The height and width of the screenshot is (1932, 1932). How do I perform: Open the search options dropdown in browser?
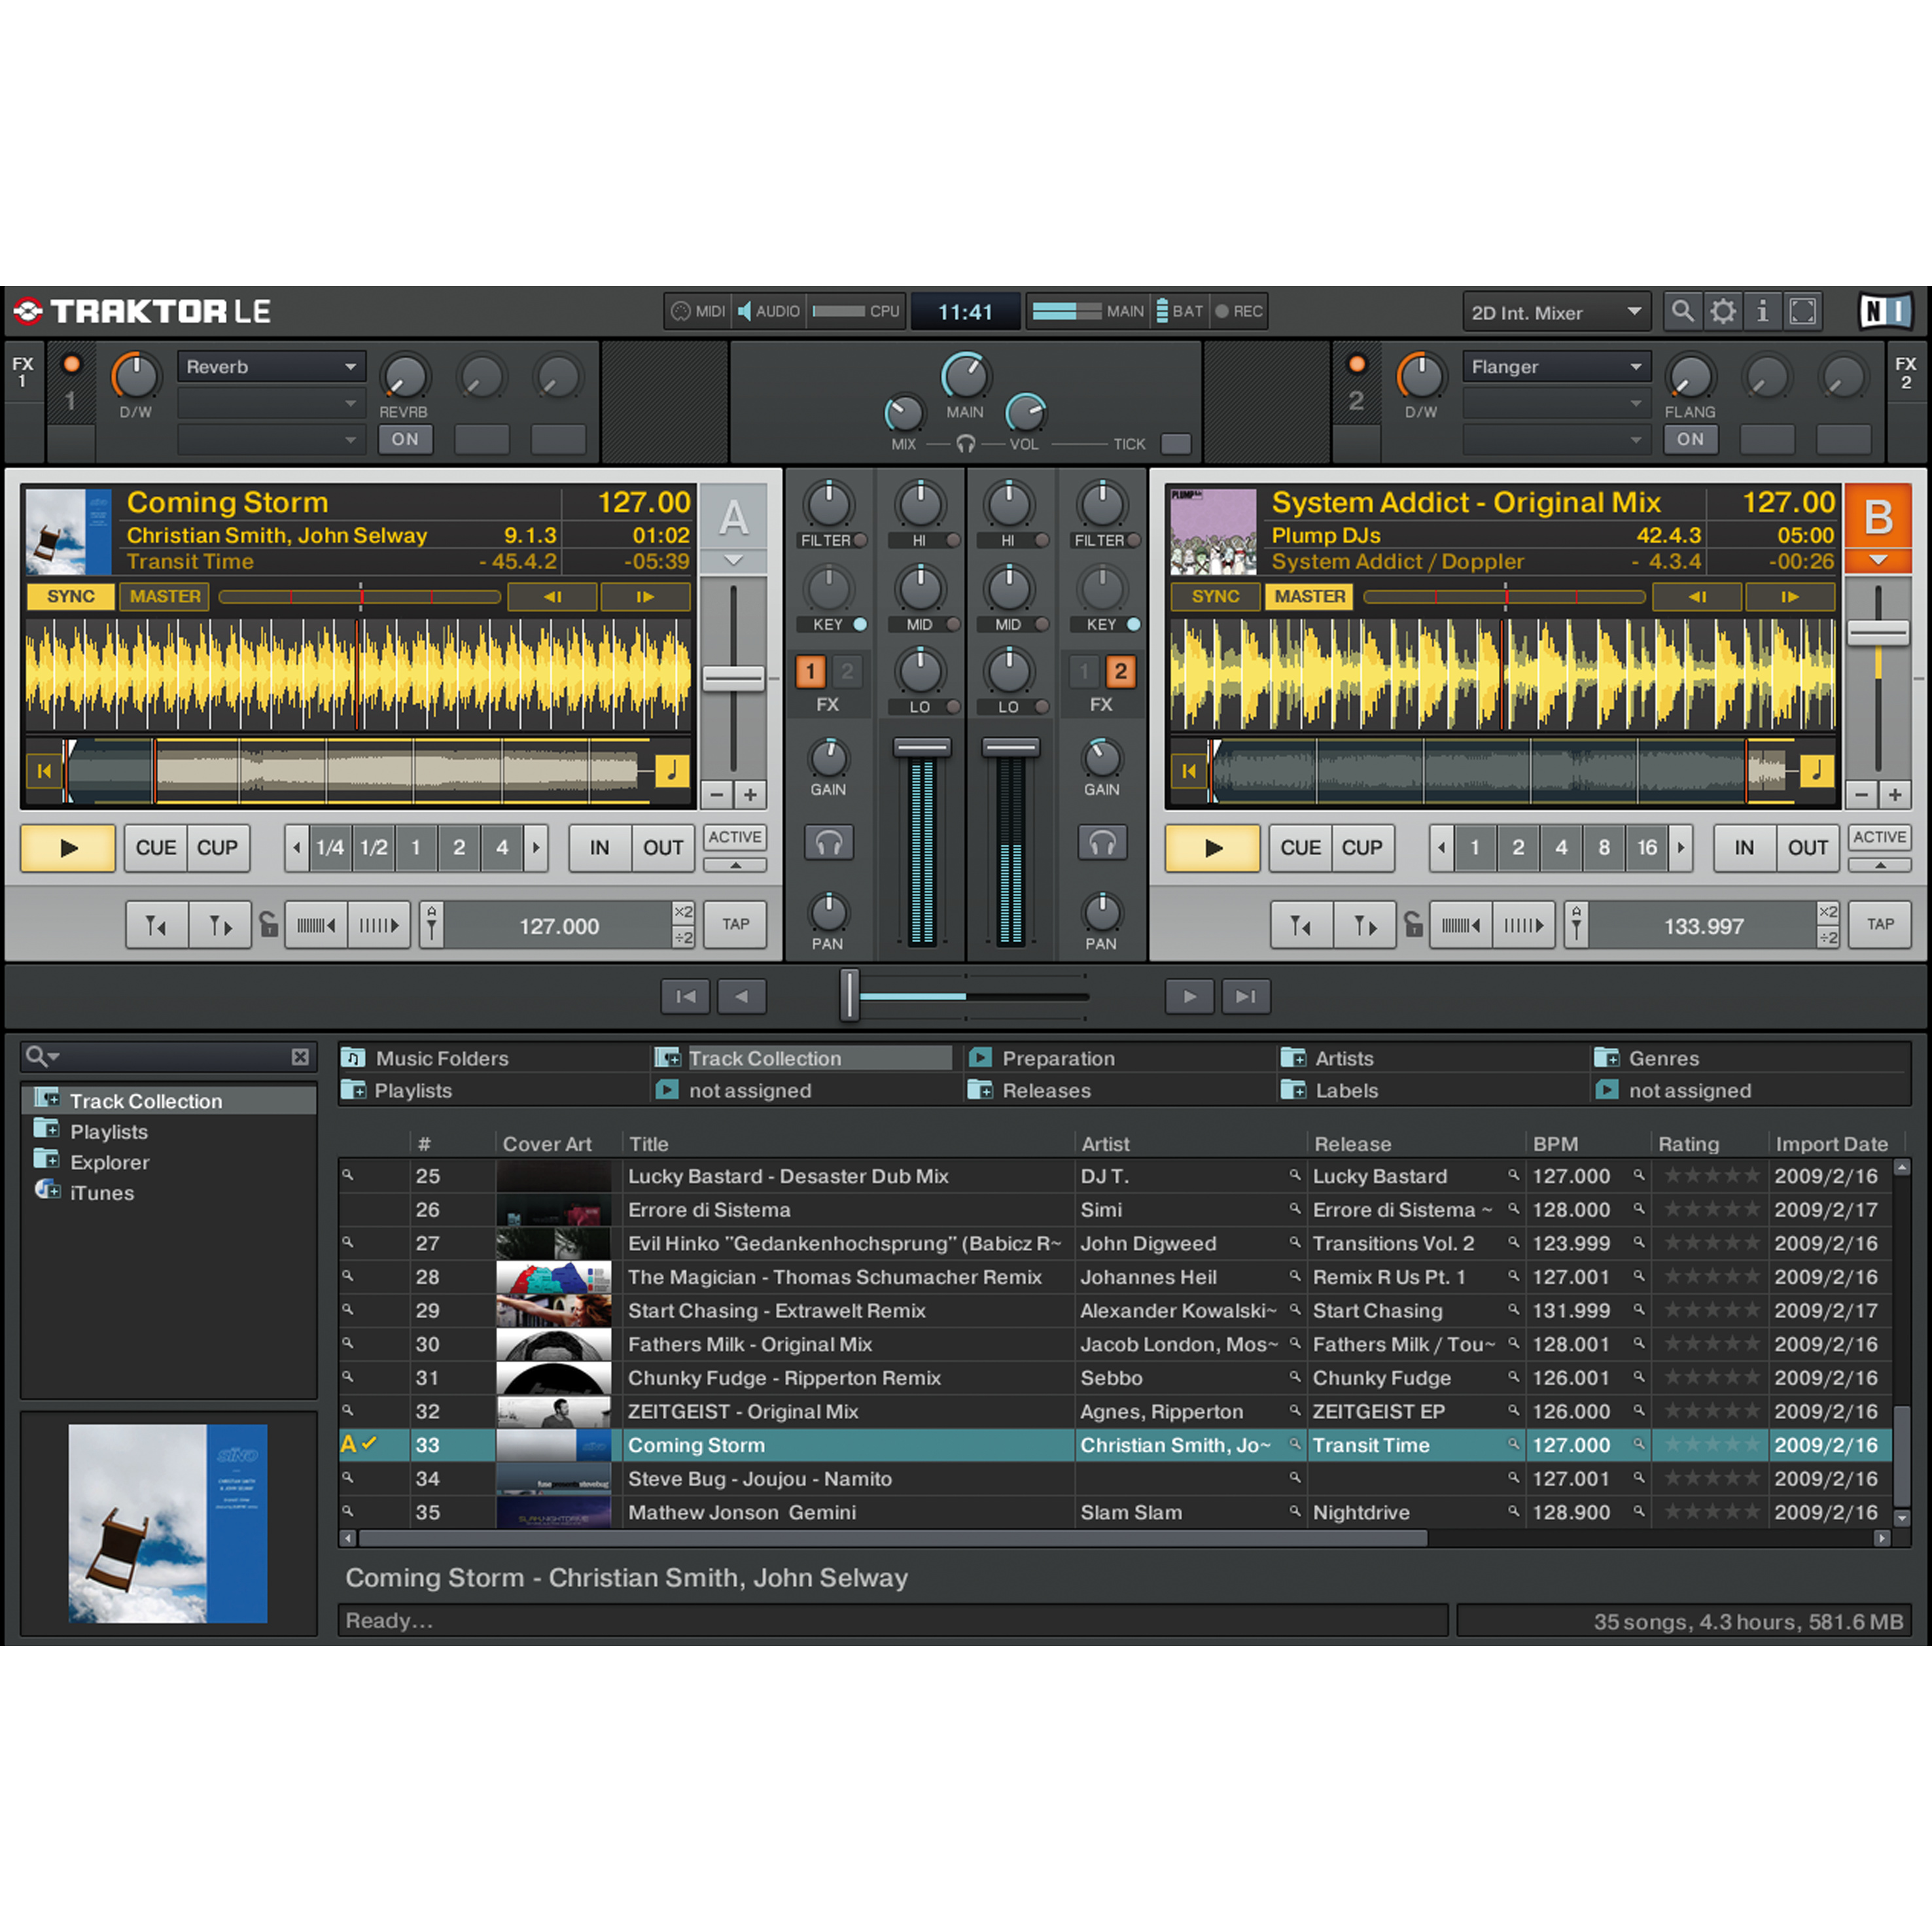(43, 1057)
